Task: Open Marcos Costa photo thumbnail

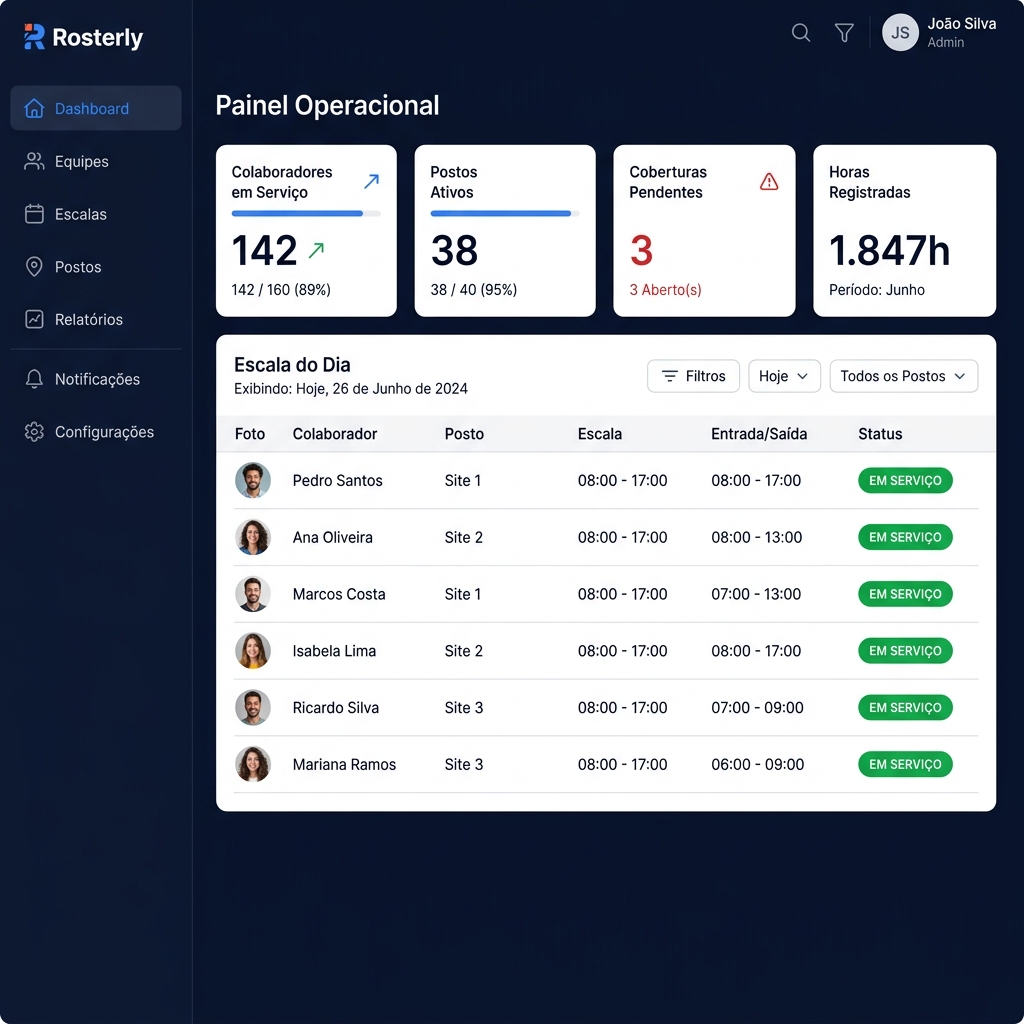Action: pos(253,594)
